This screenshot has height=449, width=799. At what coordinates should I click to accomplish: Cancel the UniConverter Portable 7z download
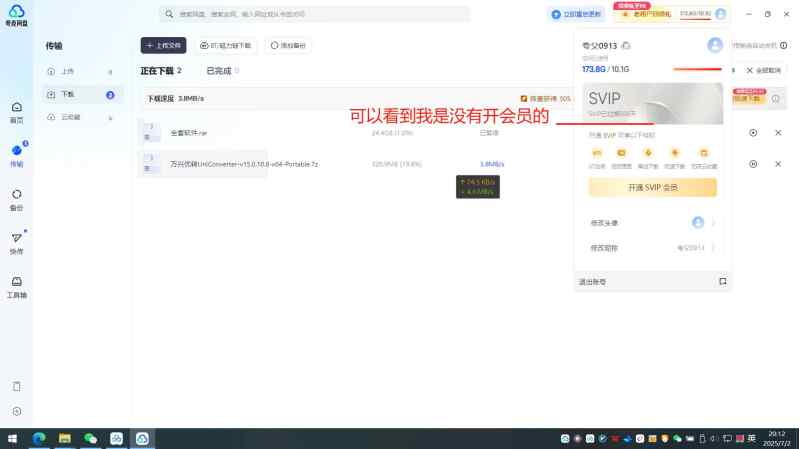778,164
